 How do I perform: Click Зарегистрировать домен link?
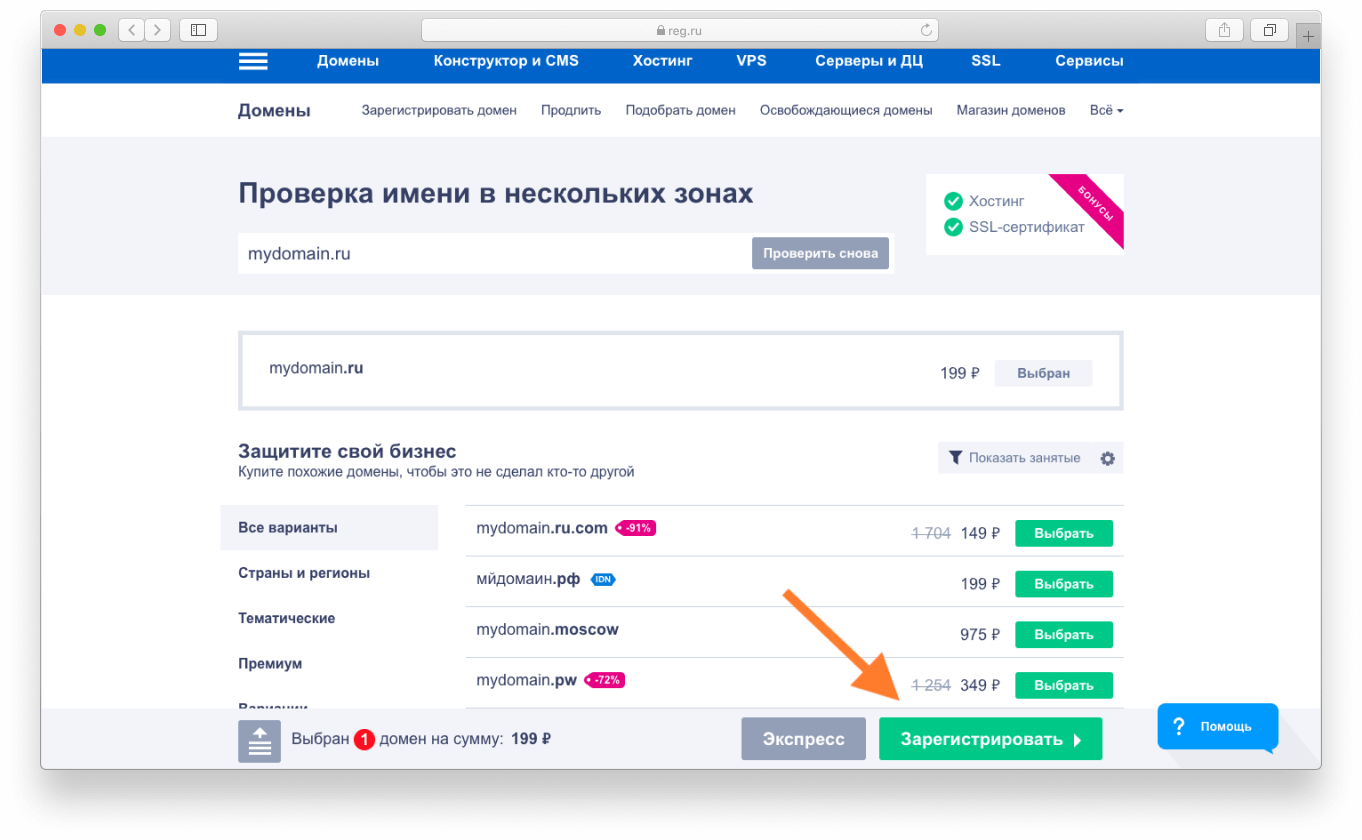coord(439,110)
